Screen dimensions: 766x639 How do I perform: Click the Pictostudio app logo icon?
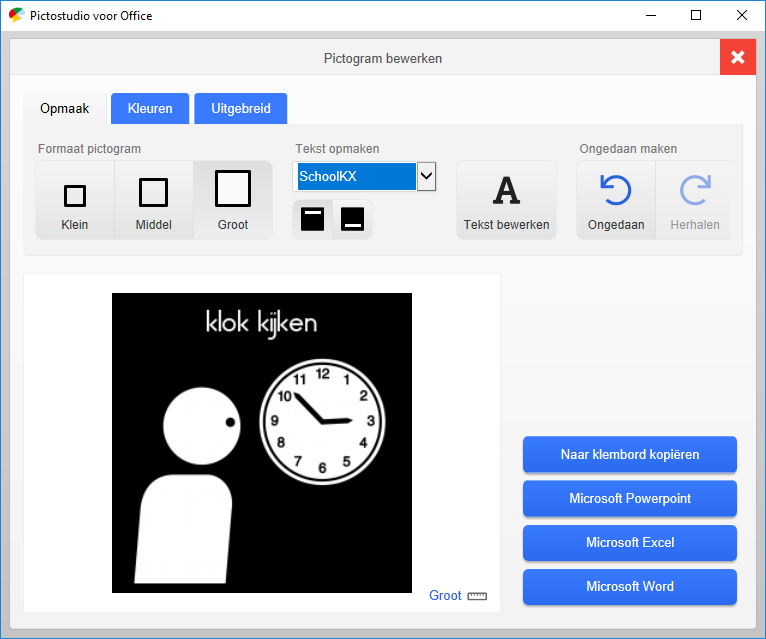[17, 15]
